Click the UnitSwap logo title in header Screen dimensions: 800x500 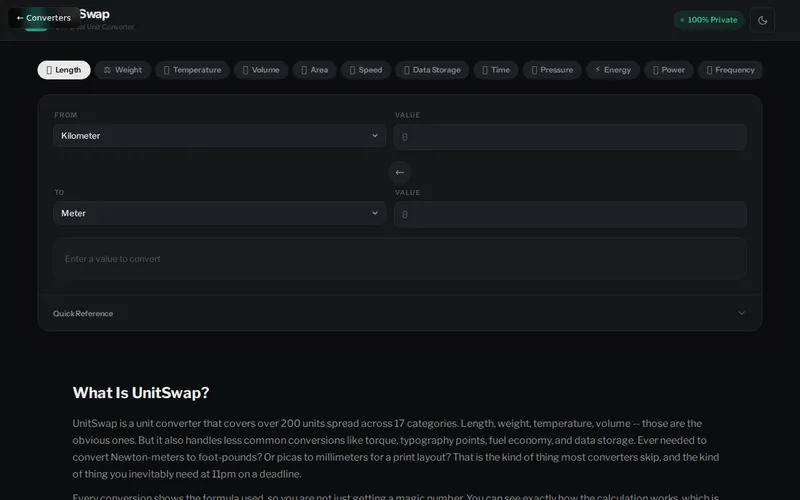(94, 14)
